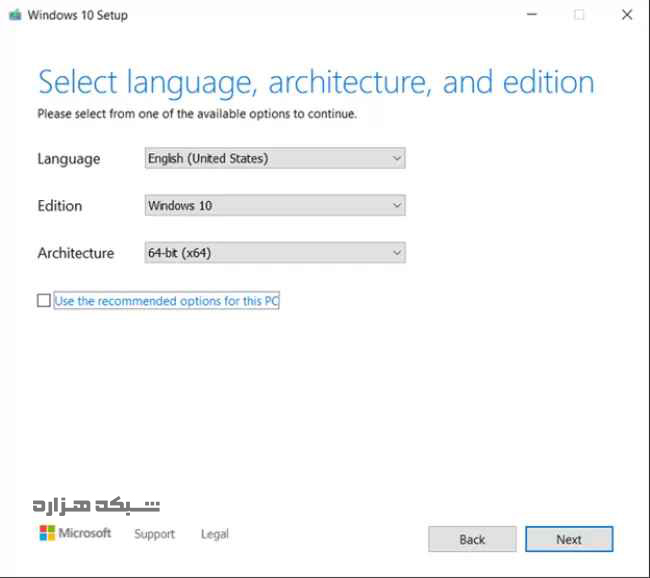The height and width of the screenshot is (578, 650).
Task: Open the Legal link
Action: [215, 534]
